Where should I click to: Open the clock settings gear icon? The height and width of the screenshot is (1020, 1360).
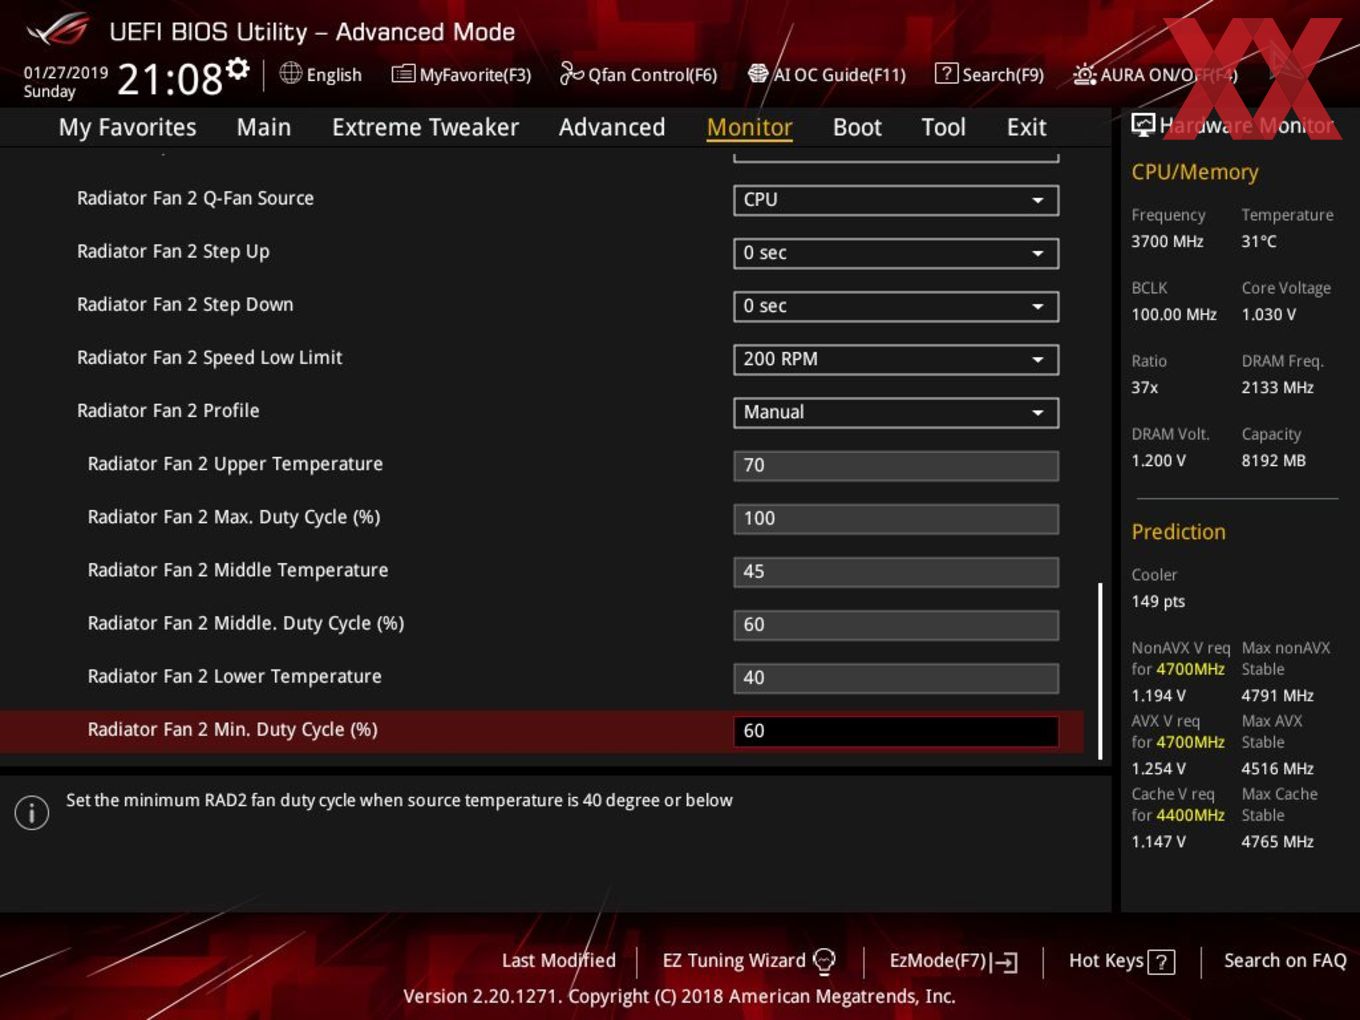pyautogui.click(x=237, y=68)
